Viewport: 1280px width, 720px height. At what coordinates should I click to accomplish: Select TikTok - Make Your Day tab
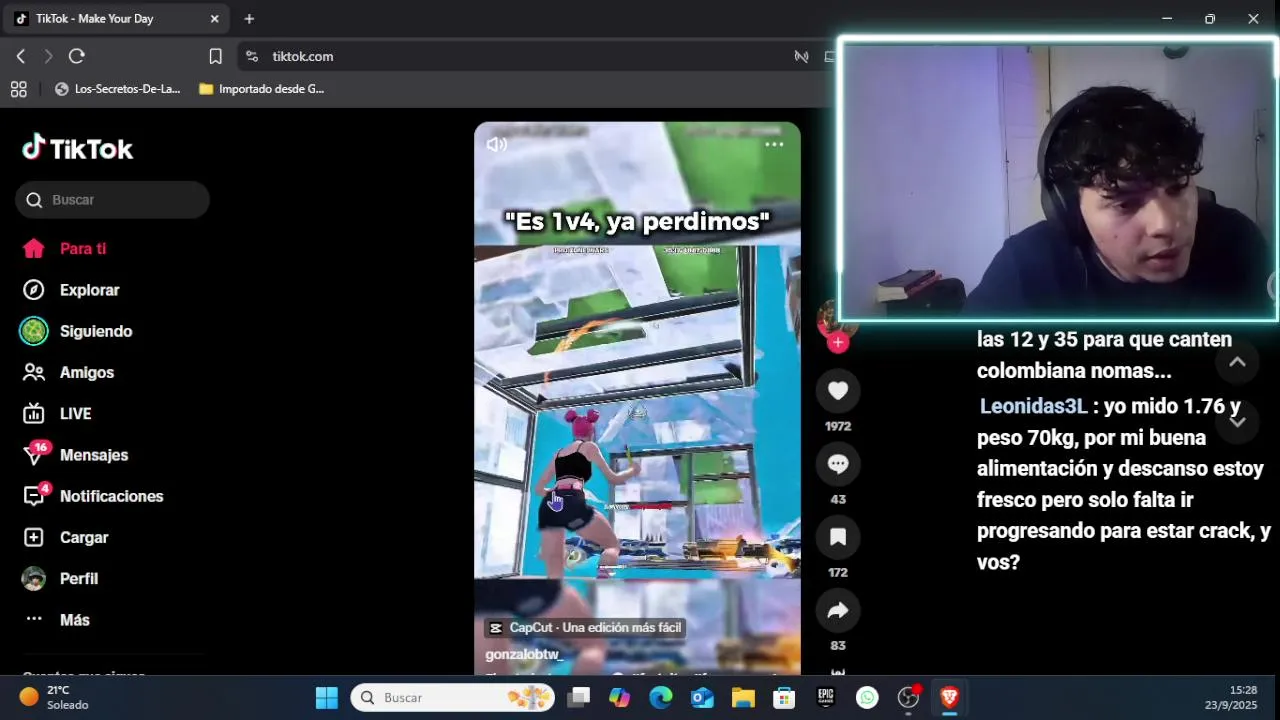[117, 19]
